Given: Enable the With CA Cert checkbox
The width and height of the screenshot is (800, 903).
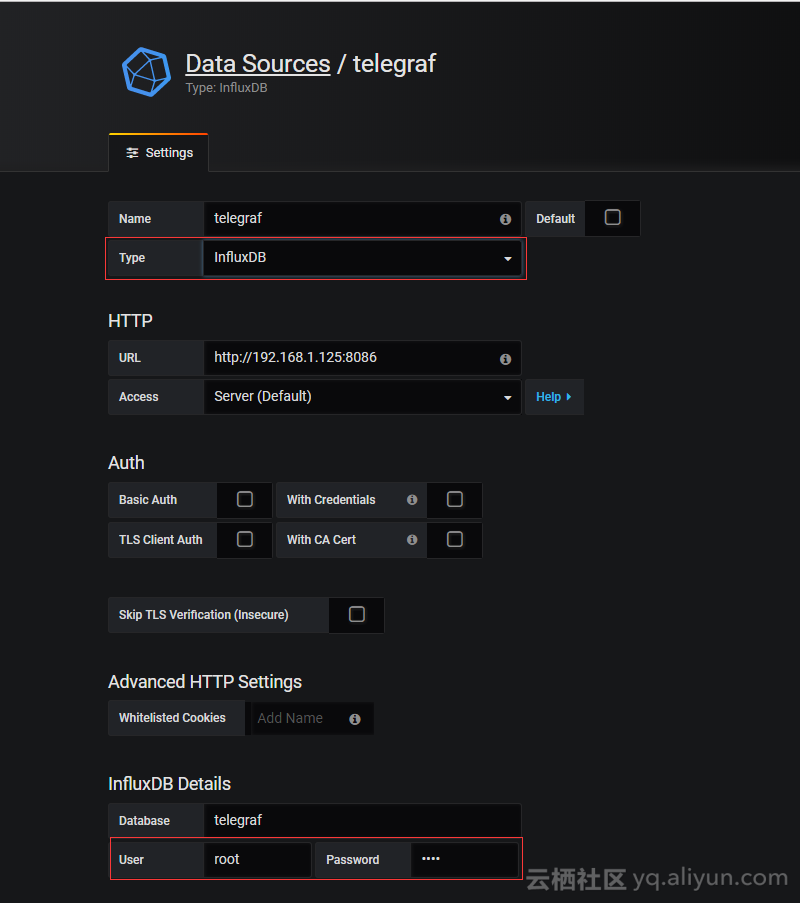Looking at the screenshot, I should pyautogui.click(x=454, y=539).
